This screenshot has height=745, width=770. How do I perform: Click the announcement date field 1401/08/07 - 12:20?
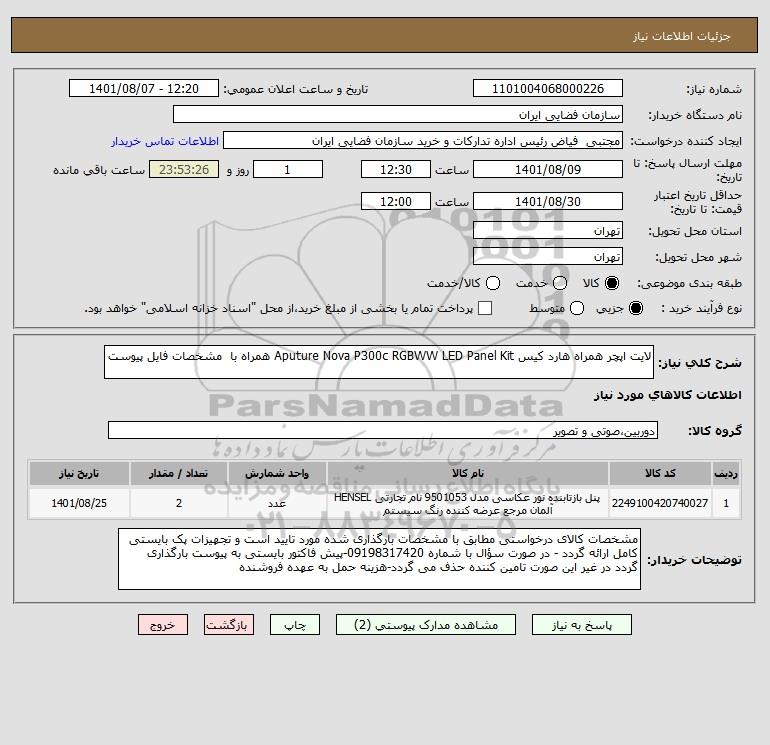[143, 88]
